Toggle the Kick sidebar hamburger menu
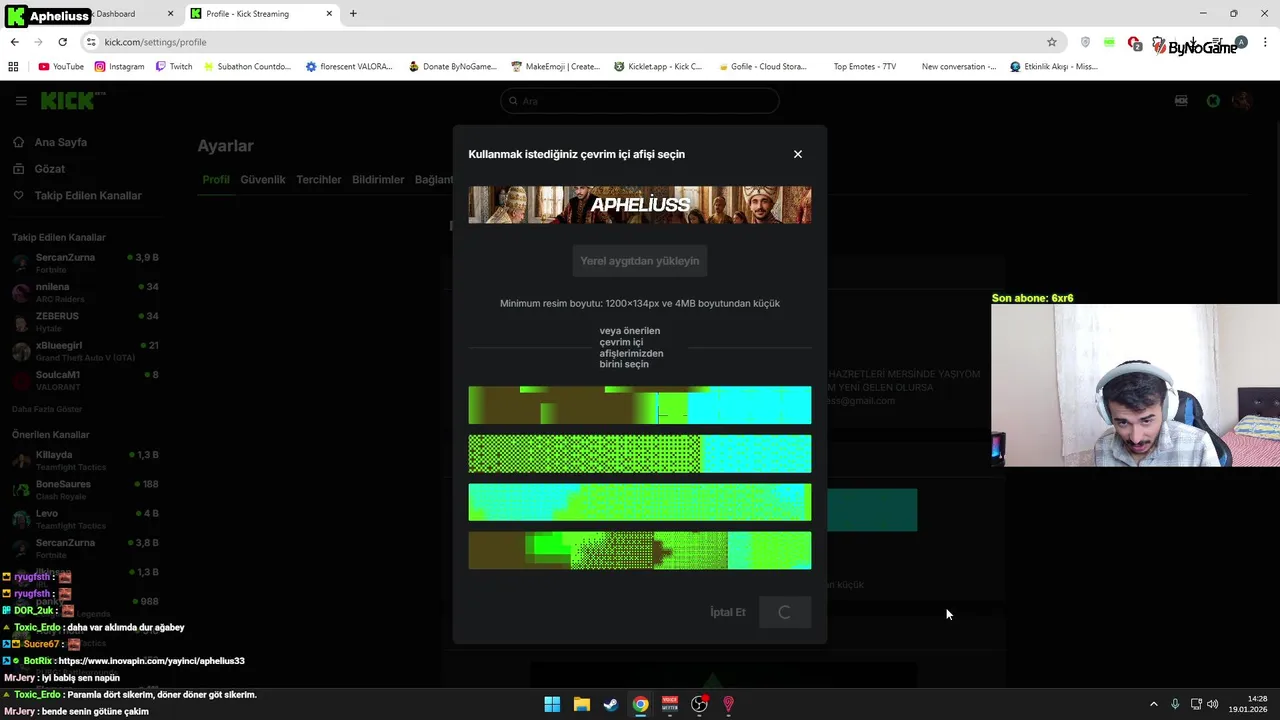Viewport: 1280px width, 720px height. 21,101
